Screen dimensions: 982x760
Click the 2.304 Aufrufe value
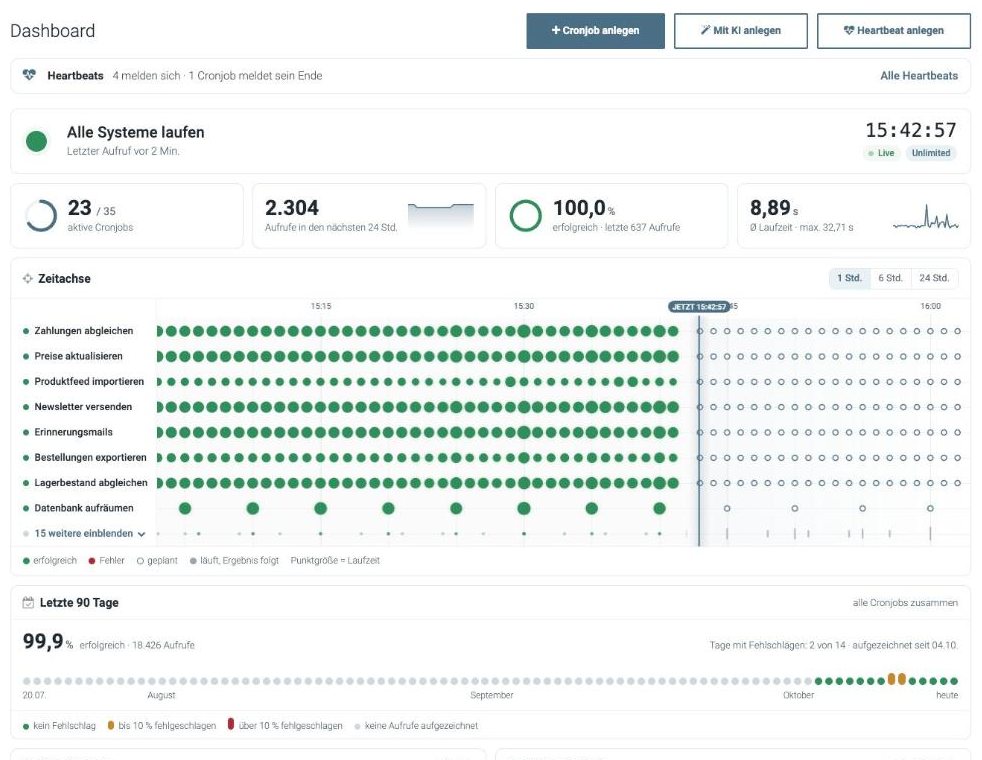(x=292, y=208)
